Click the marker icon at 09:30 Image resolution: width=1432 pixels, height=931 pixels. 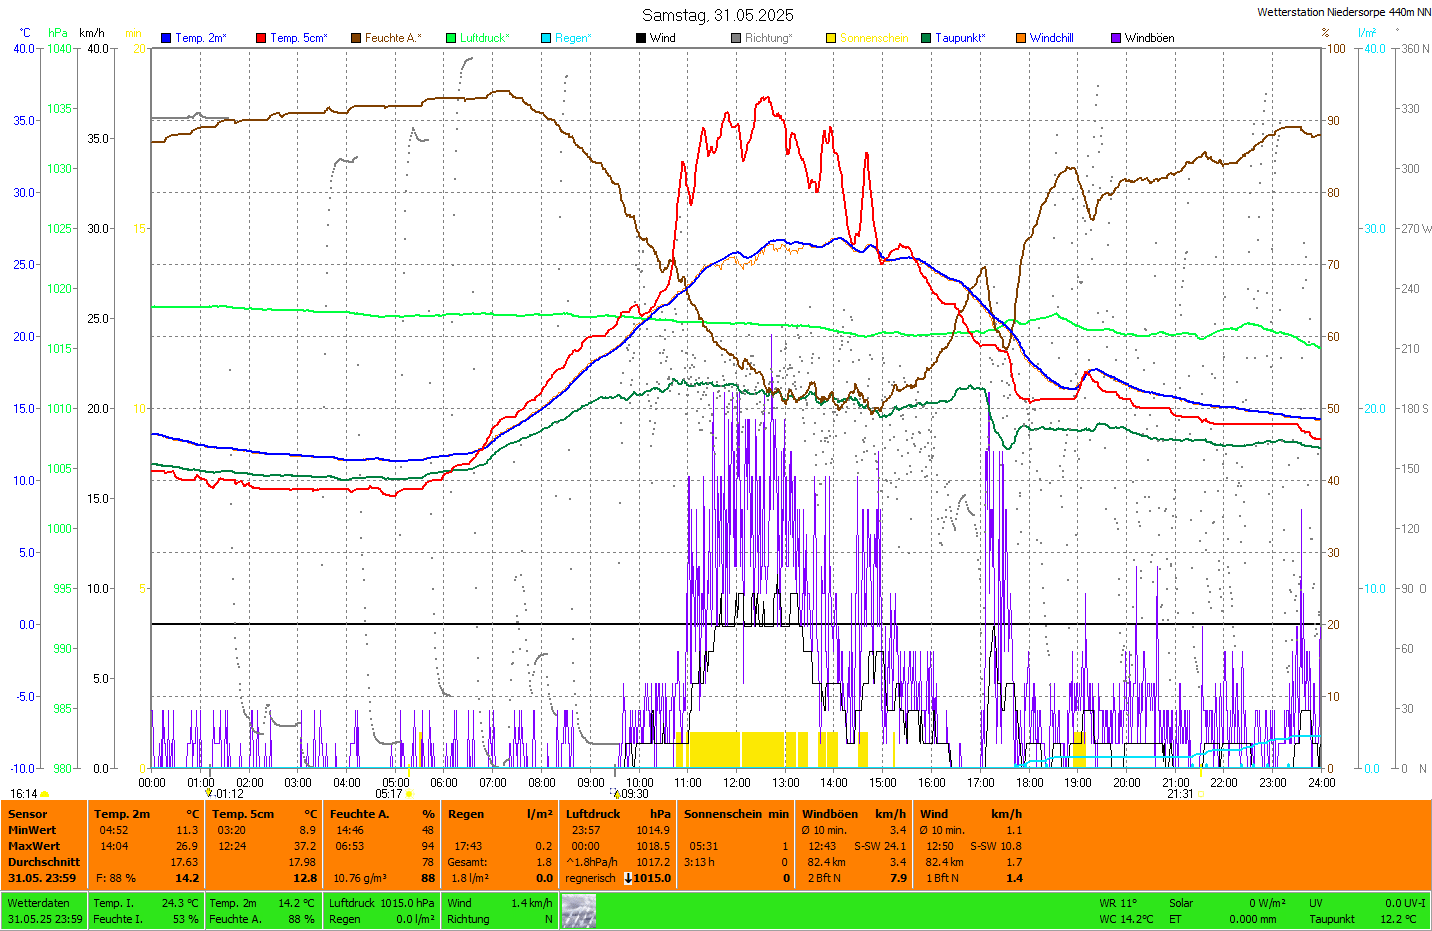click(614, 793)
